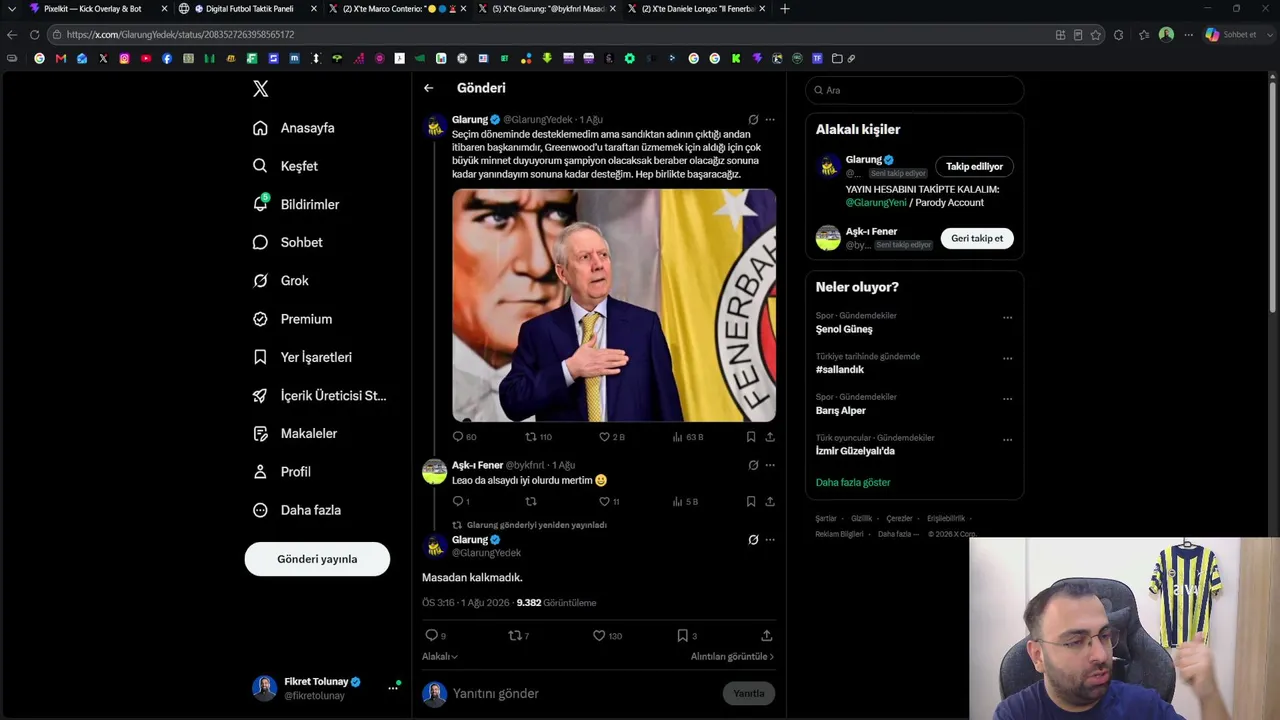Open a new browser tab
Screen dimensions: 1280x720
pos(785,9)
